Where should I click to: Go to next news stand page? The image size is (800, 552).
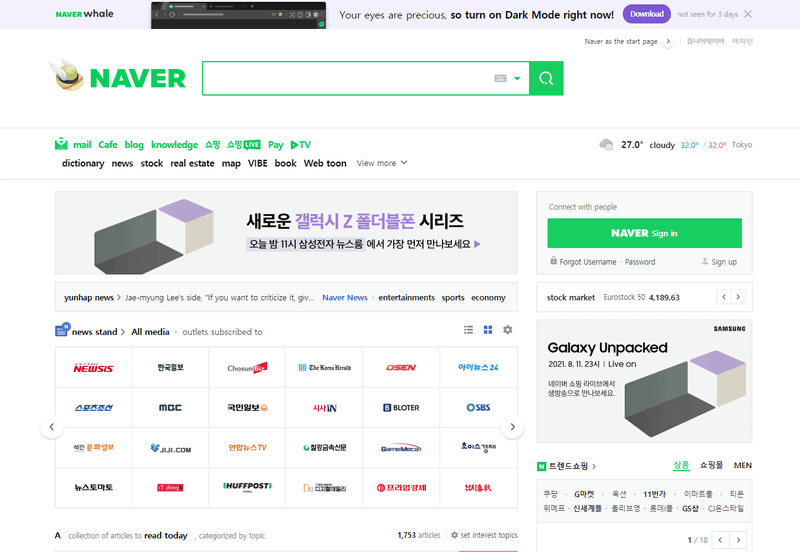point(512,426)
